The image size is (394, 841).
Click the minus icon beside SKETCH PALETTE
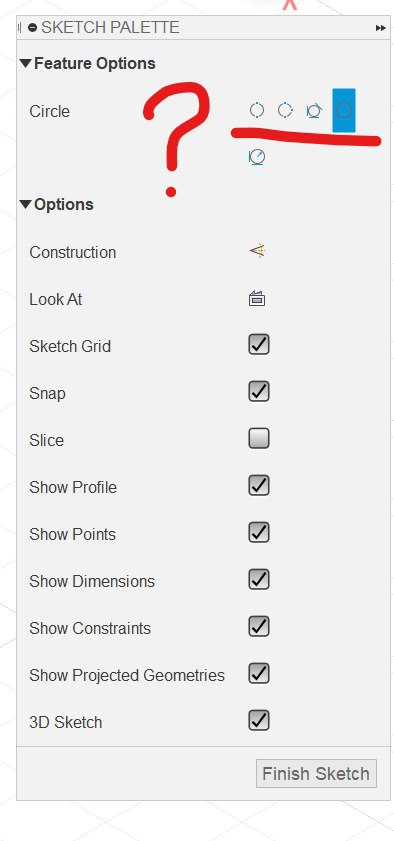click(32, 27)
